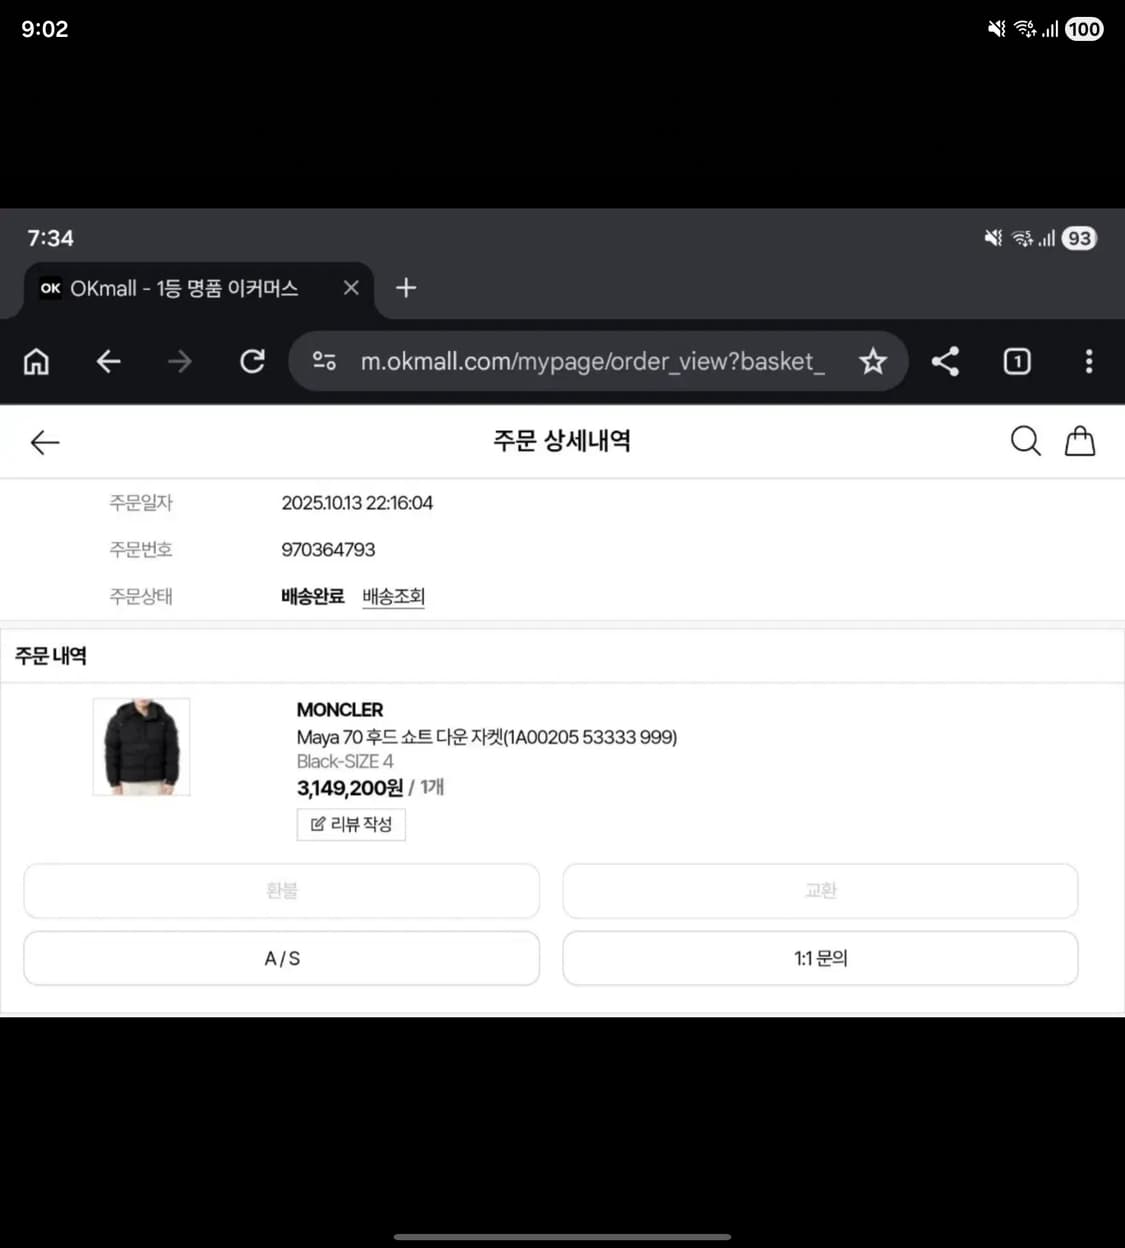Screen dimensions: 1125x1248
Task: Click the 리뷰 작성 review button
Action: click(x=351, y=824)
